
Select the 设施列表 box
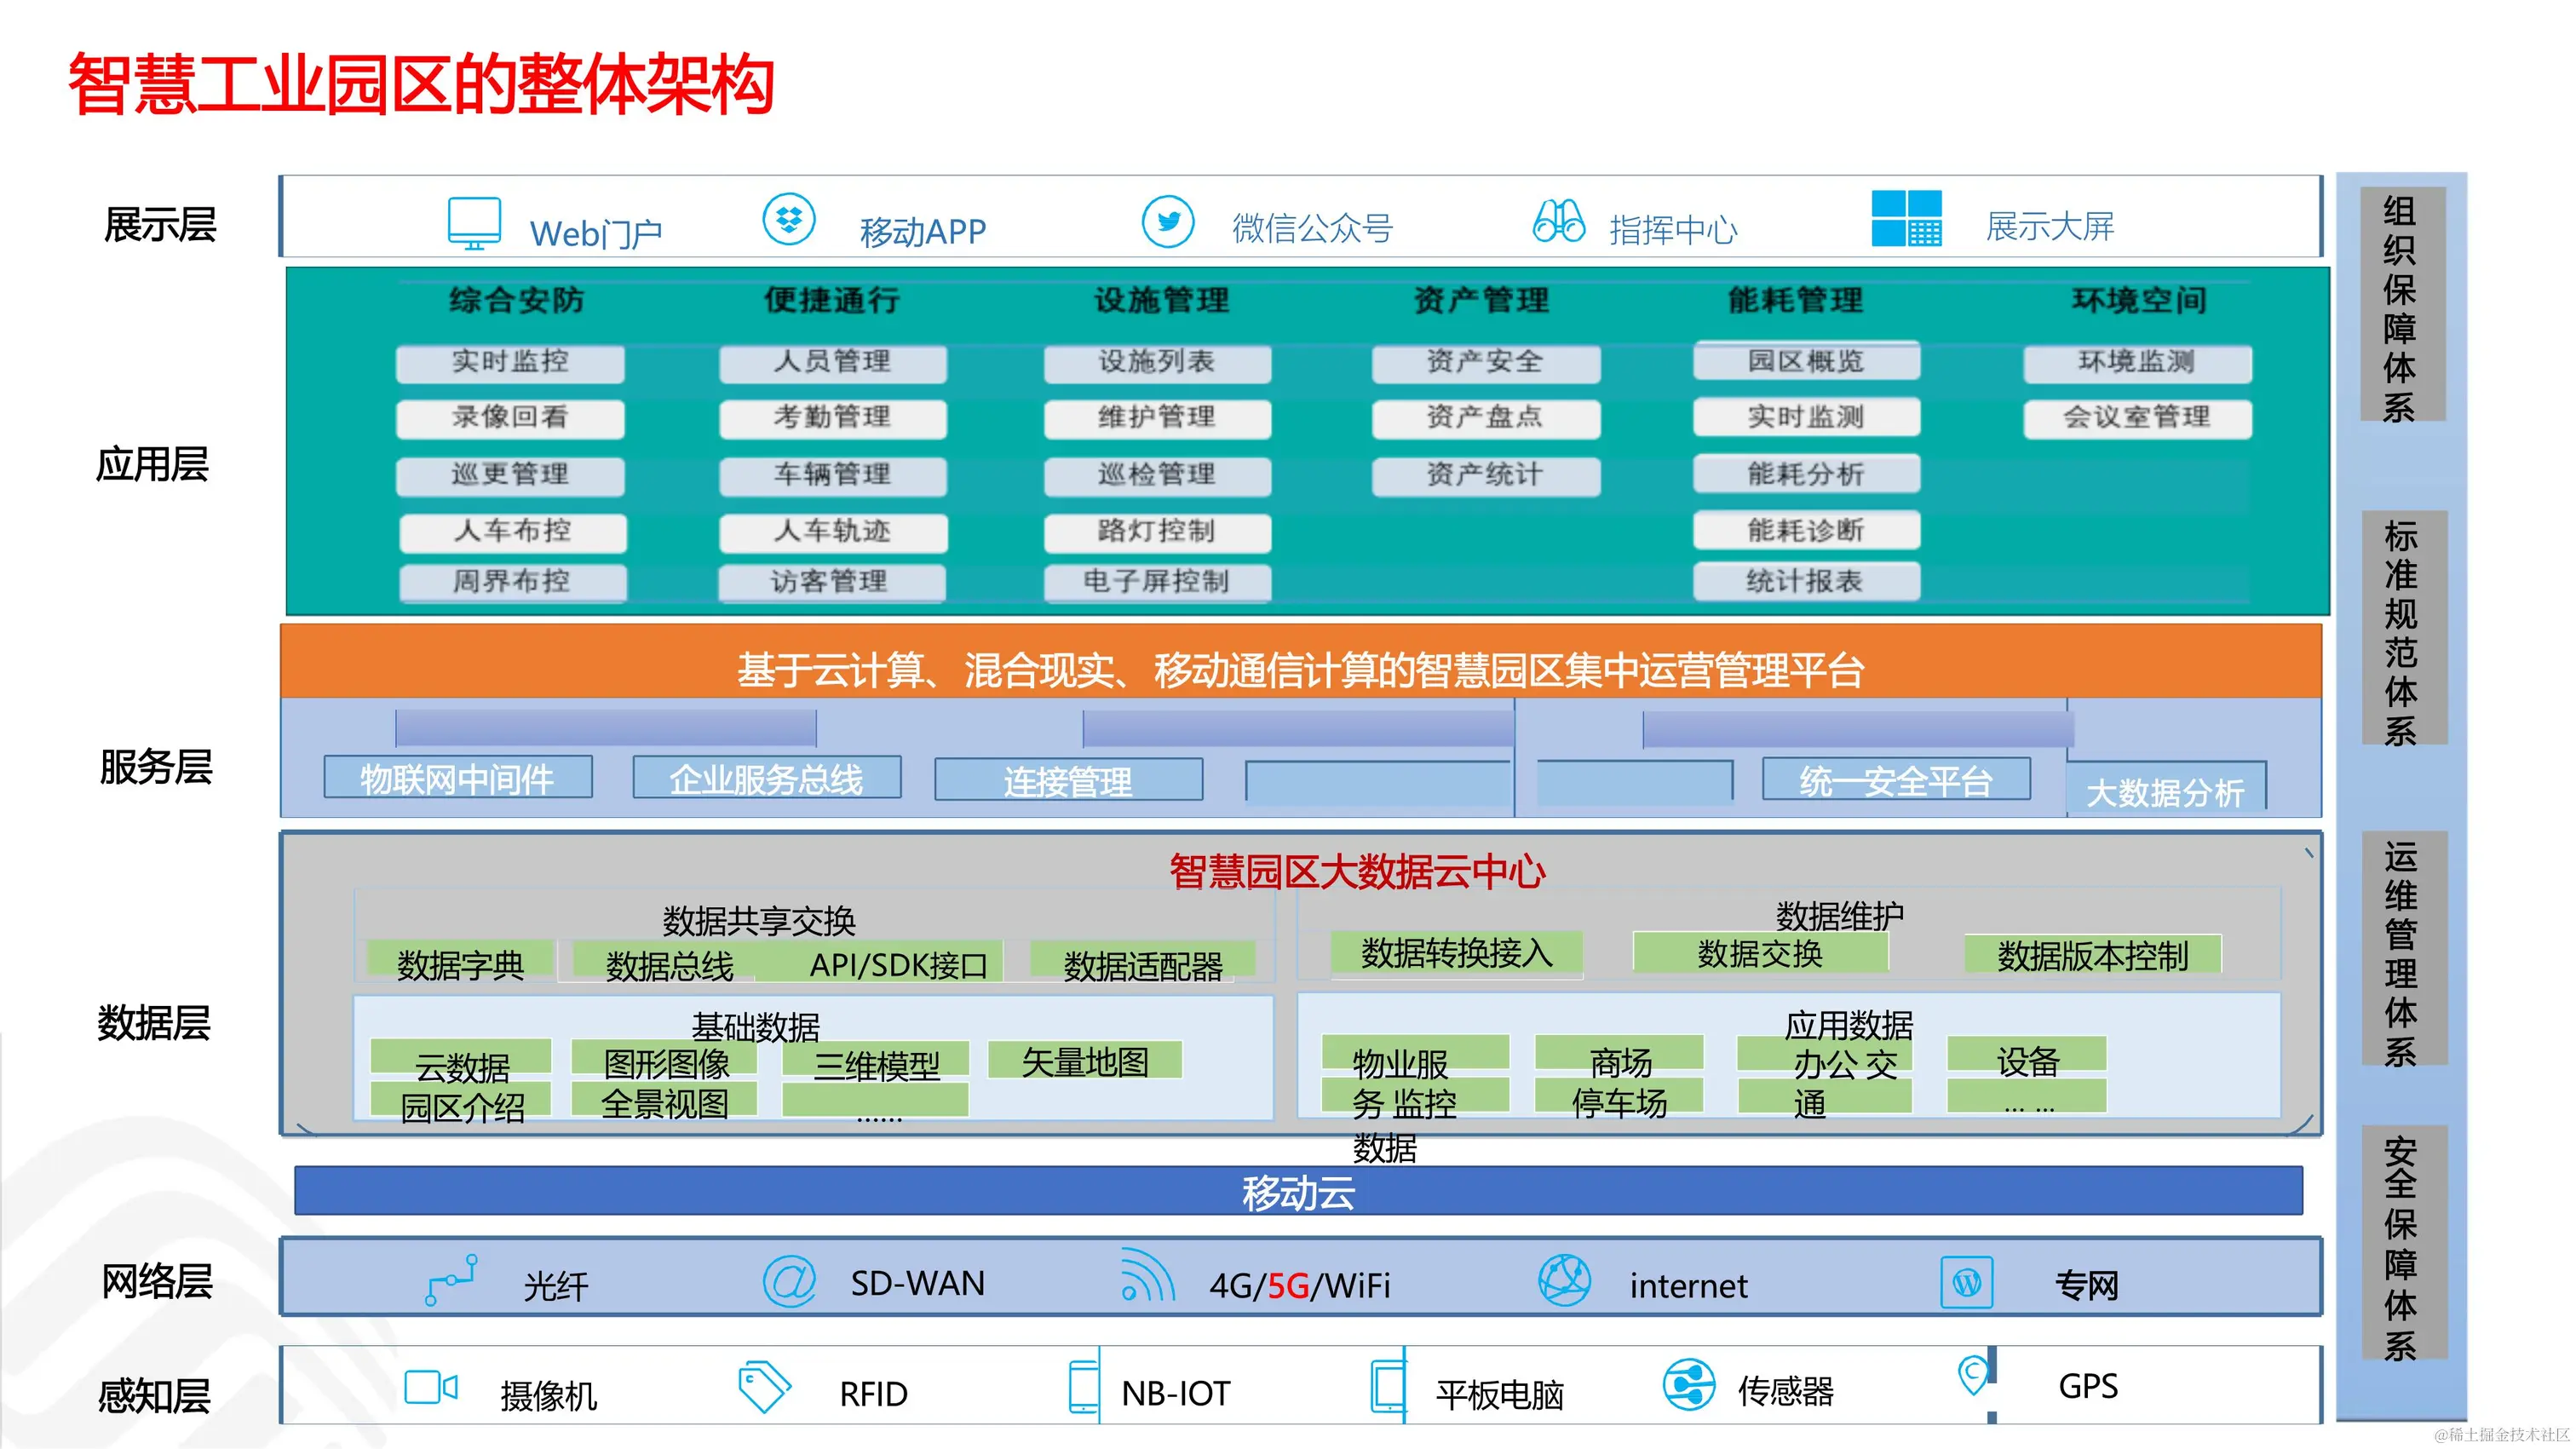coord(1157,362)
